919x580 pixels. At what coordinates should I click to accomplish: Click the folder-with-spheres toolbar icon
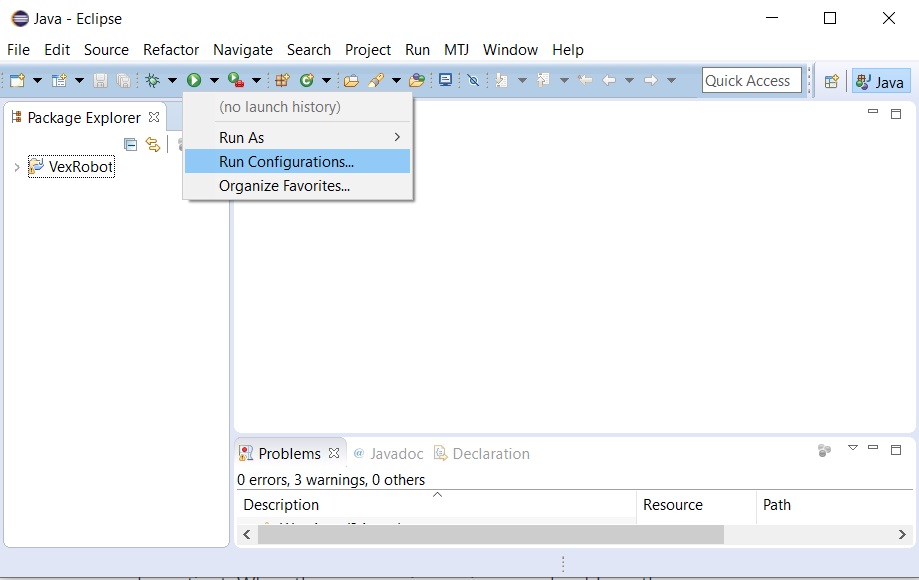[417, 80]
